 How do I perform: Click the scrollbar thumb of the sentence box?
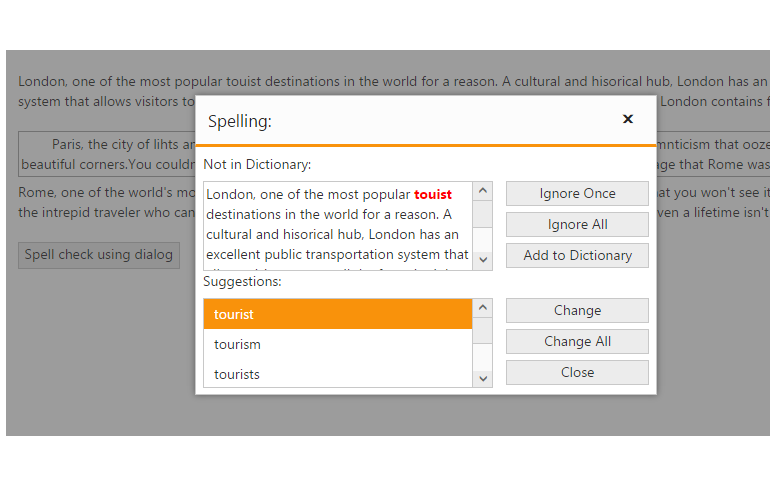coord(483,215)
